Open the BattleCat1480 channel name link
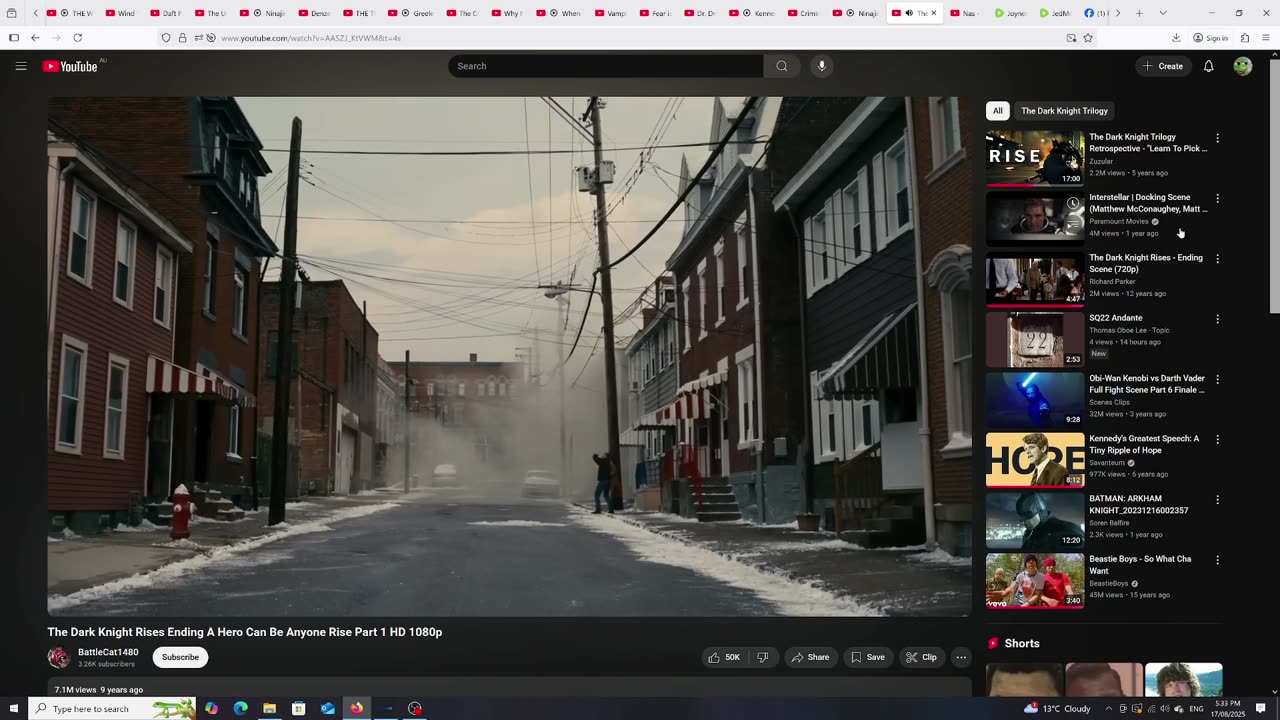 tap(108, 652)
